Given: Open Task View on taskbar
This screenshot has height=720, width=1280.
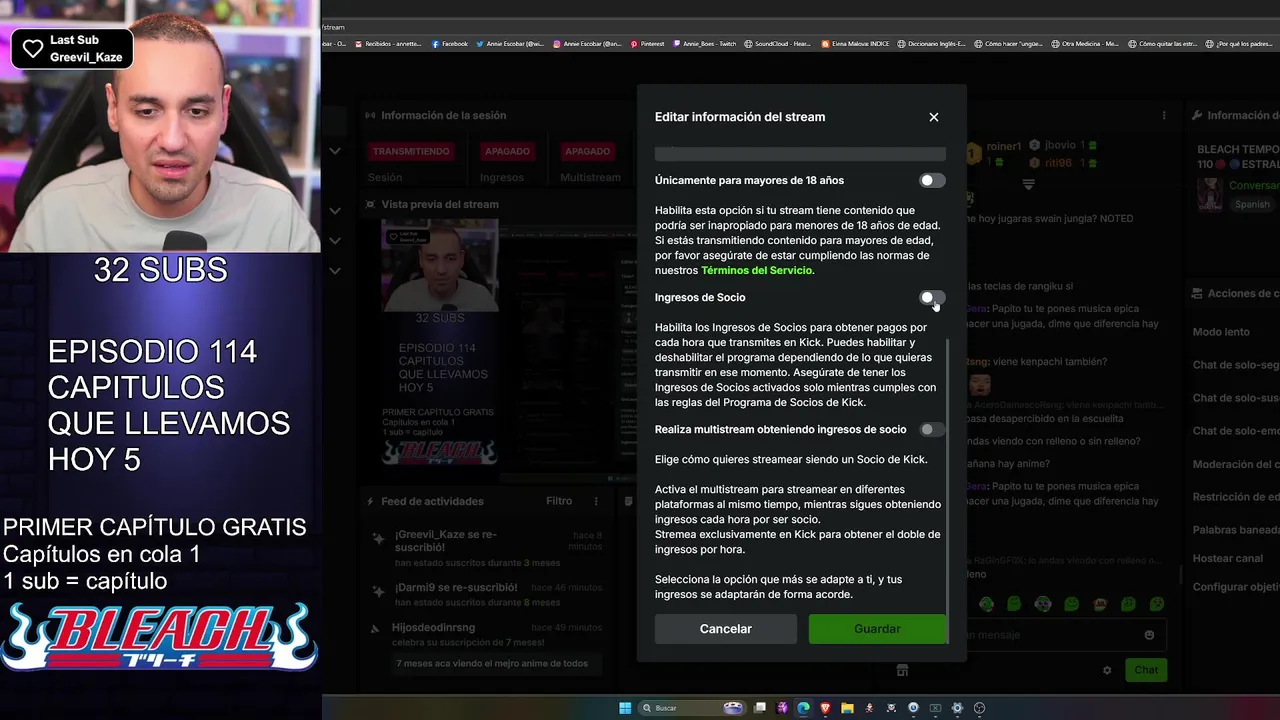Looking at the screenshot, I should coord(760,708).
